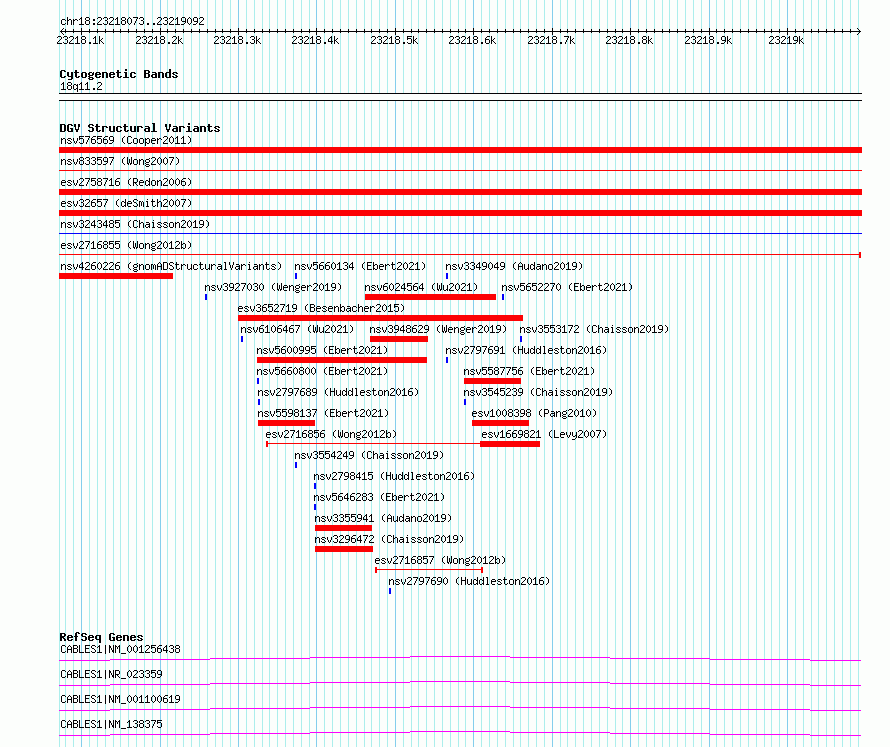Select nsv5652270 (Ebert2021) label
The image size is (890, 747).
coord(567,287)
